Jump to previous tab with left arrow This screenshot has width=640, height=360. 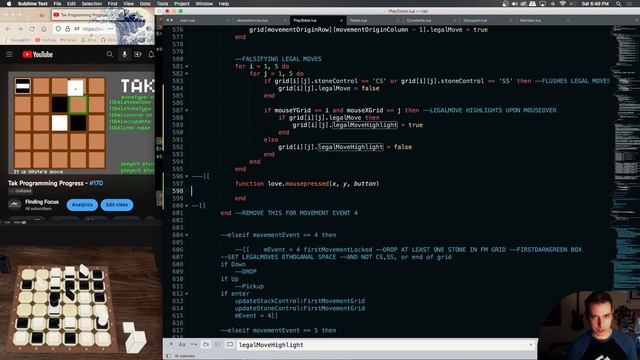(167, 20)
